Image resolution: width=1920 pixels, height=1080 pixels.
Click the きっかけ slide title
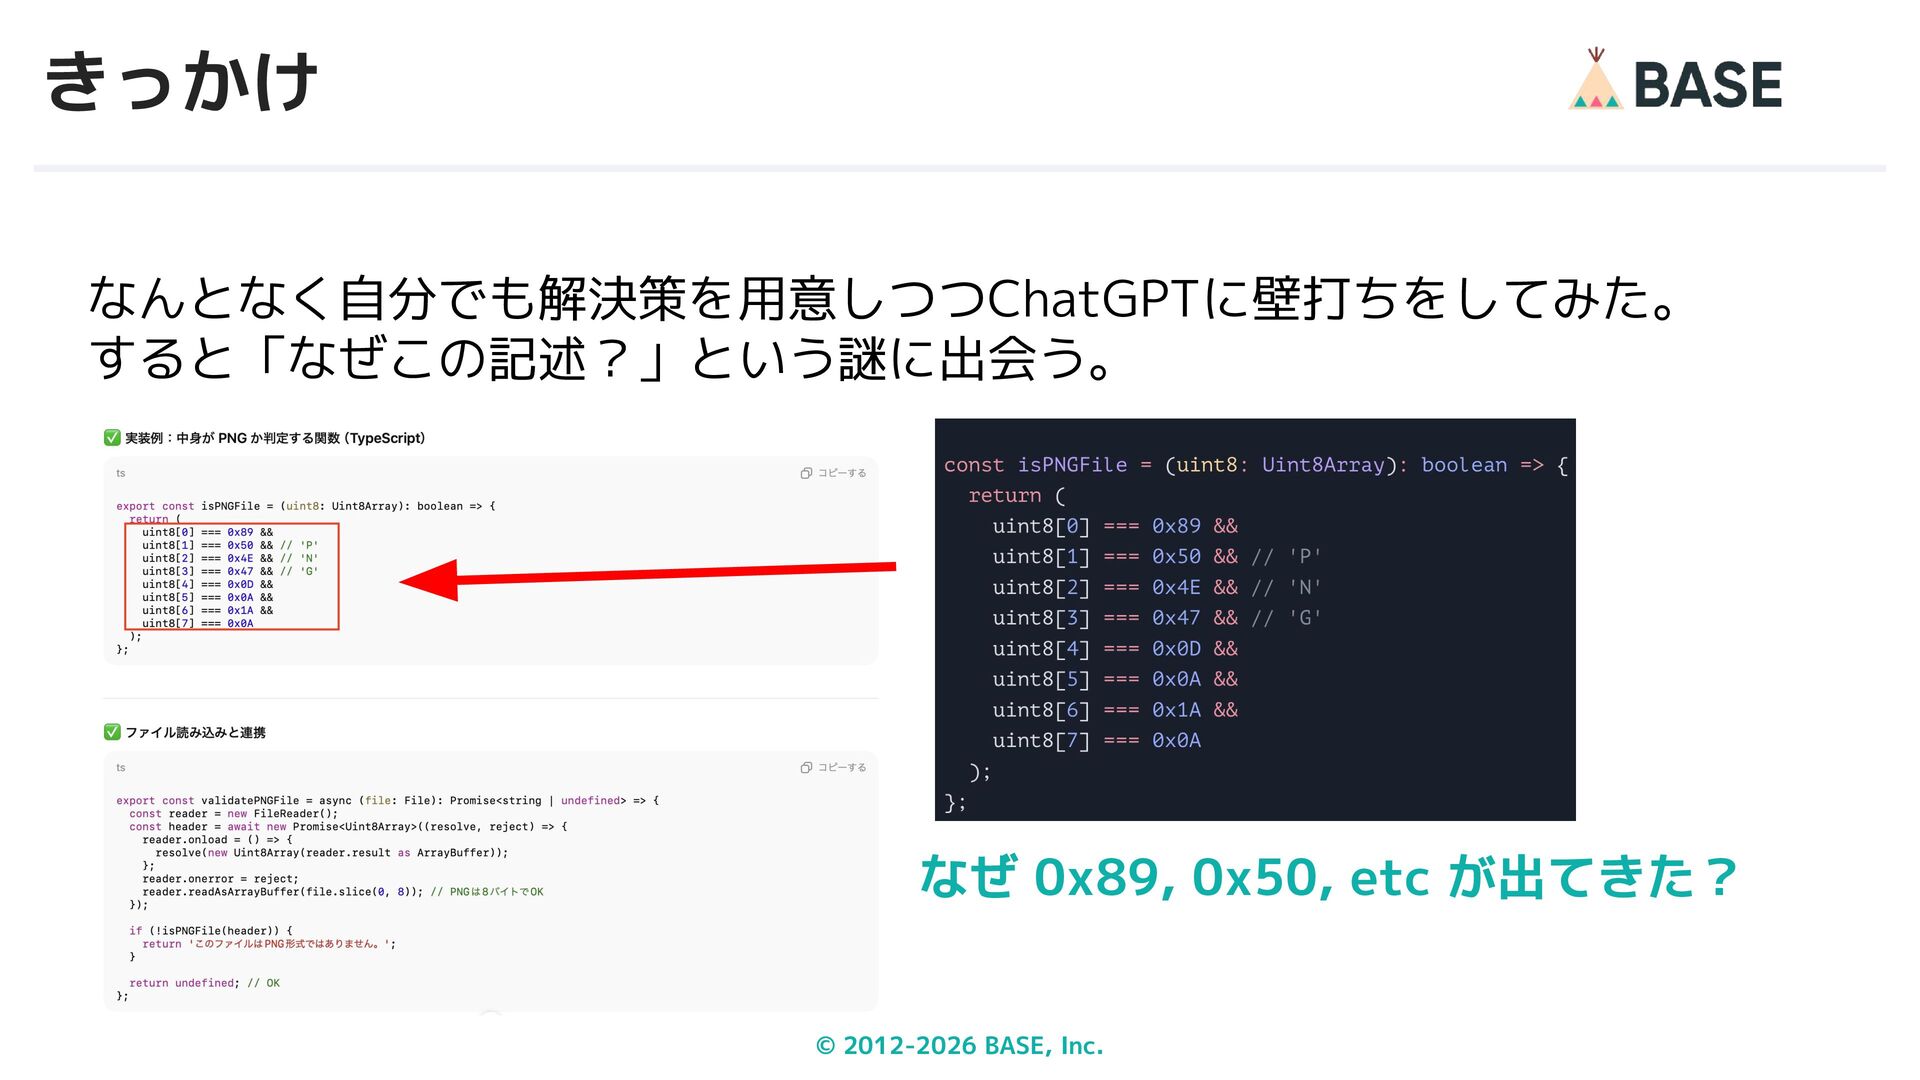[182, 82]
